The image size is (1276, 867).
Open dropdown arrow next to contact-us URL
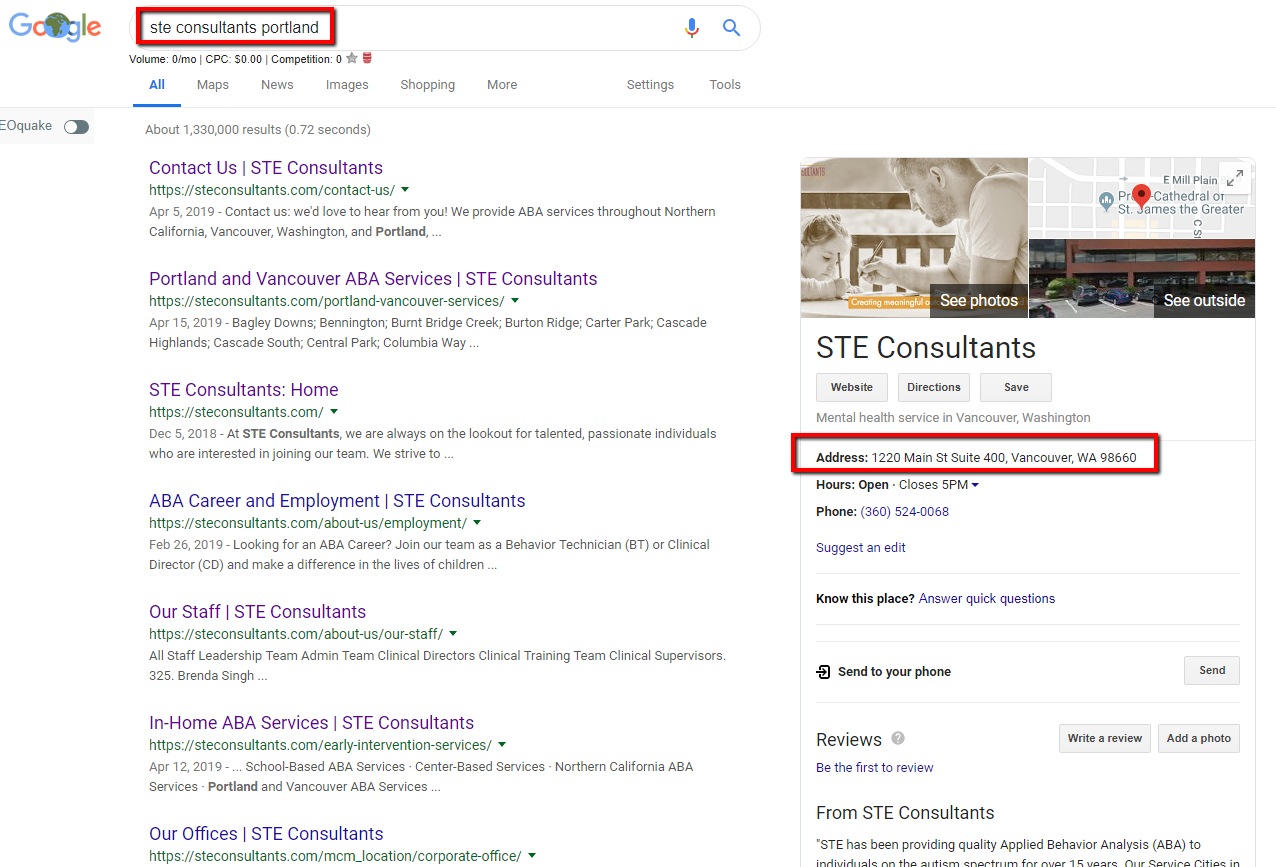(405, 189)
